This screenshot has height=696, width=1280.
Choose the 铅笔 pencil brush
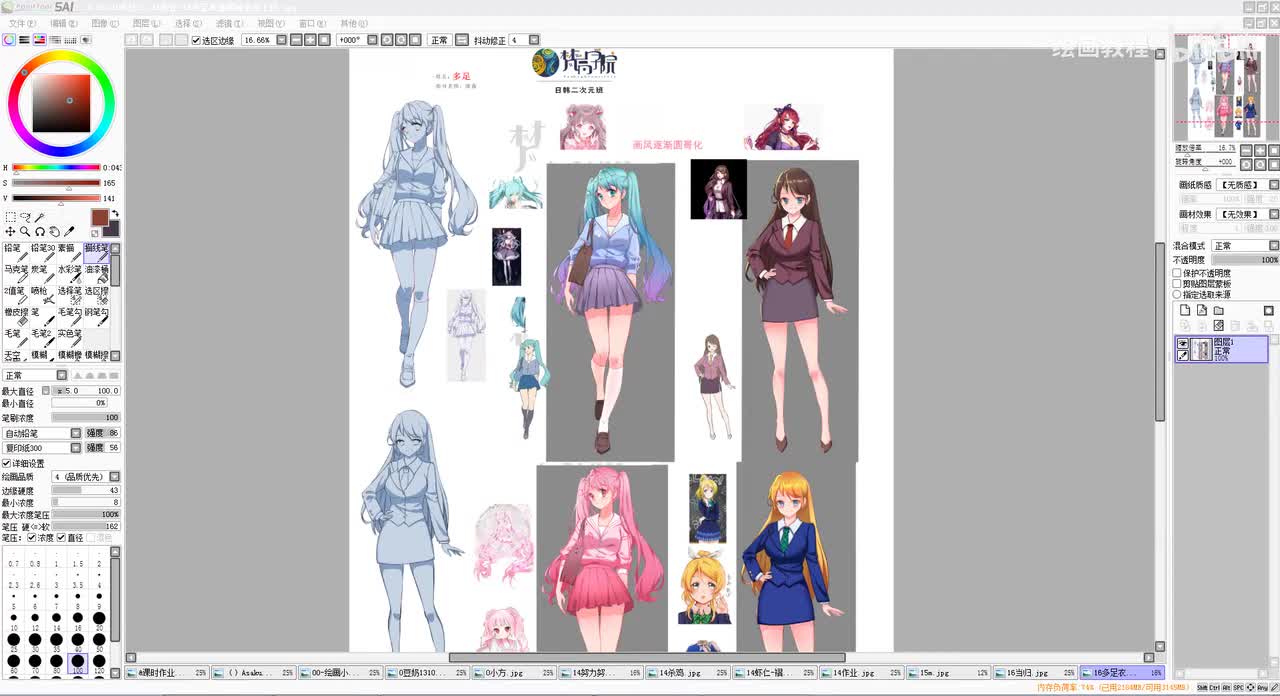pos(15,252)
